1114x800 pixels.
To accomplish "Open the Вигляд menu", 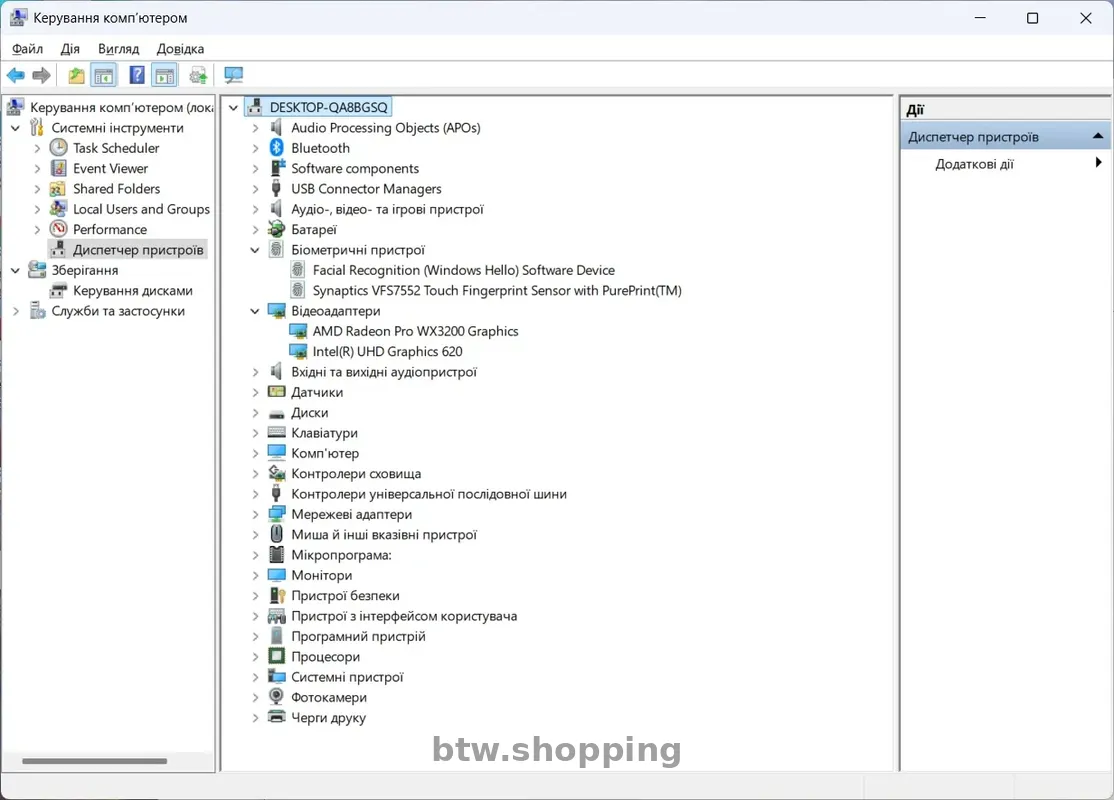I will click(x=118, y=48).
